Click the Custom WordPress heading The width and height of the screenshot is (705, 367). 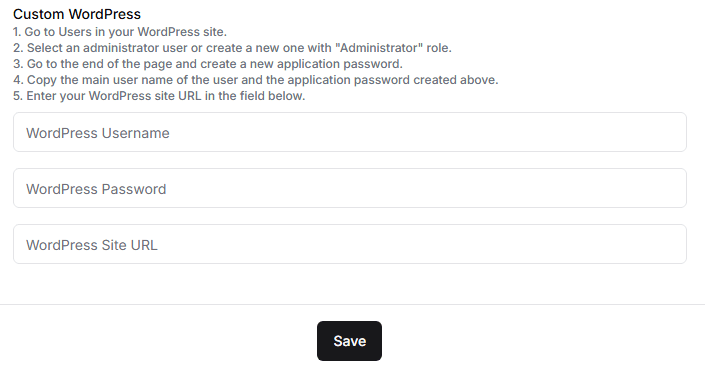77,14
